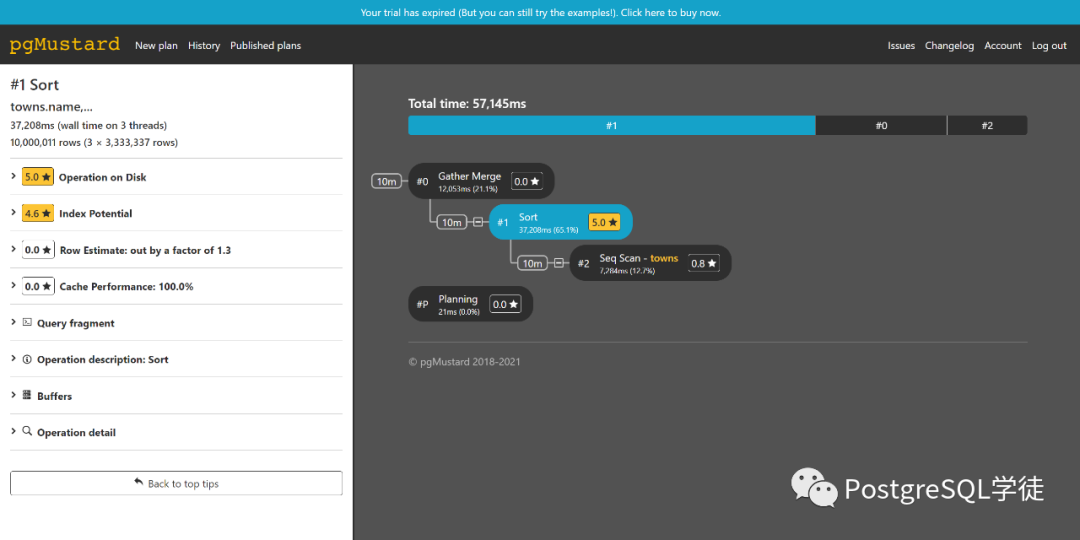Expand Operation description Sort chevron
Screen dimensions: 1080x540
[x=14, y=359]
